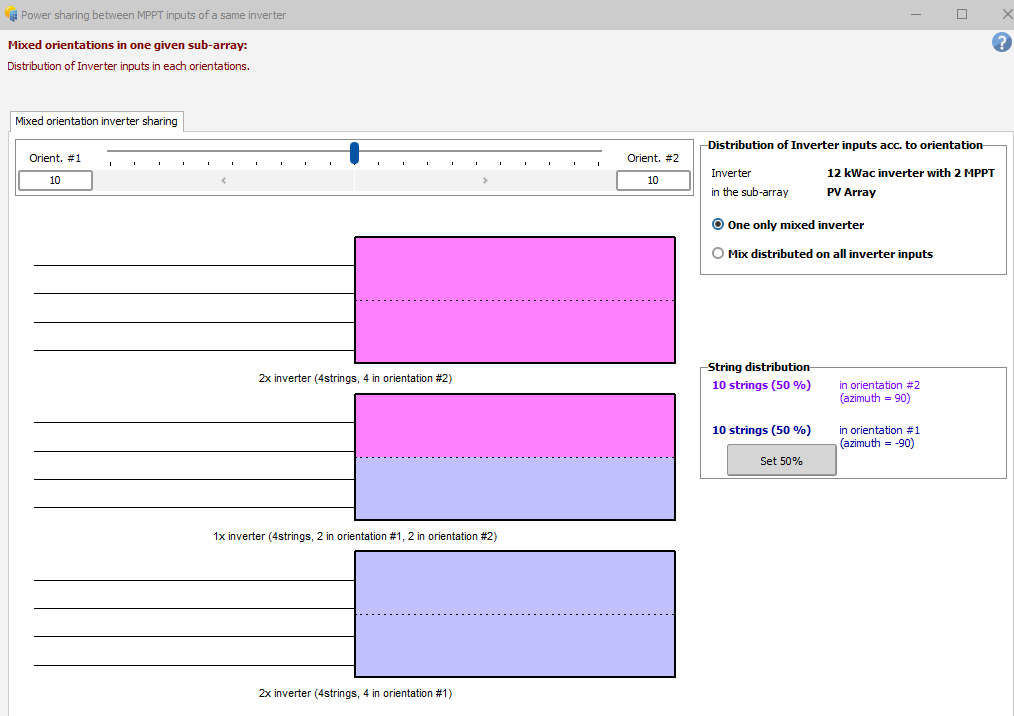Click the PVsyst app icon in title bar

tap(11, 14)
